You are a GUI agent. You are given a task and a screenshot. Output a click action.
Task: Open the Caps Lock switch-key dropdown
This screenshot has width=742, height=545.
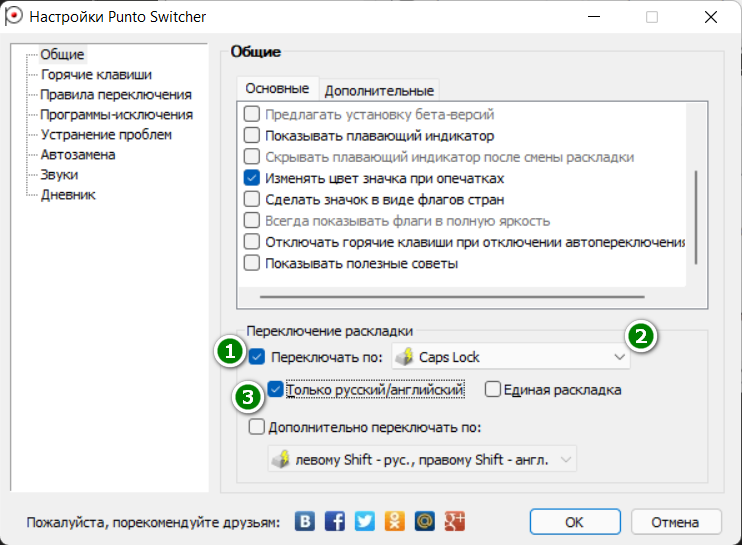click(511, 357)
